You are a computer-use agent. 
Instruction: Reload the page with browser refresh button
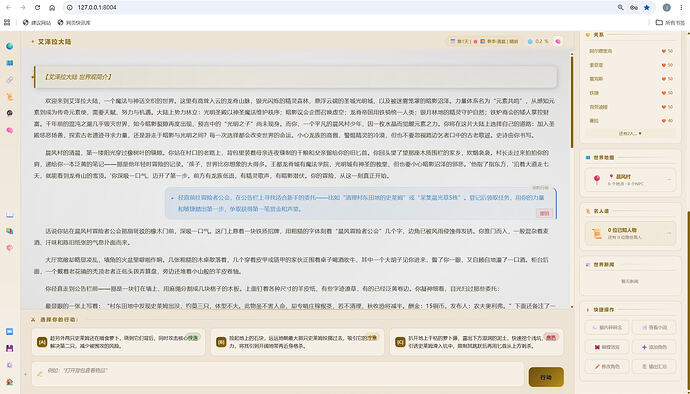click(x=37, y=7)
